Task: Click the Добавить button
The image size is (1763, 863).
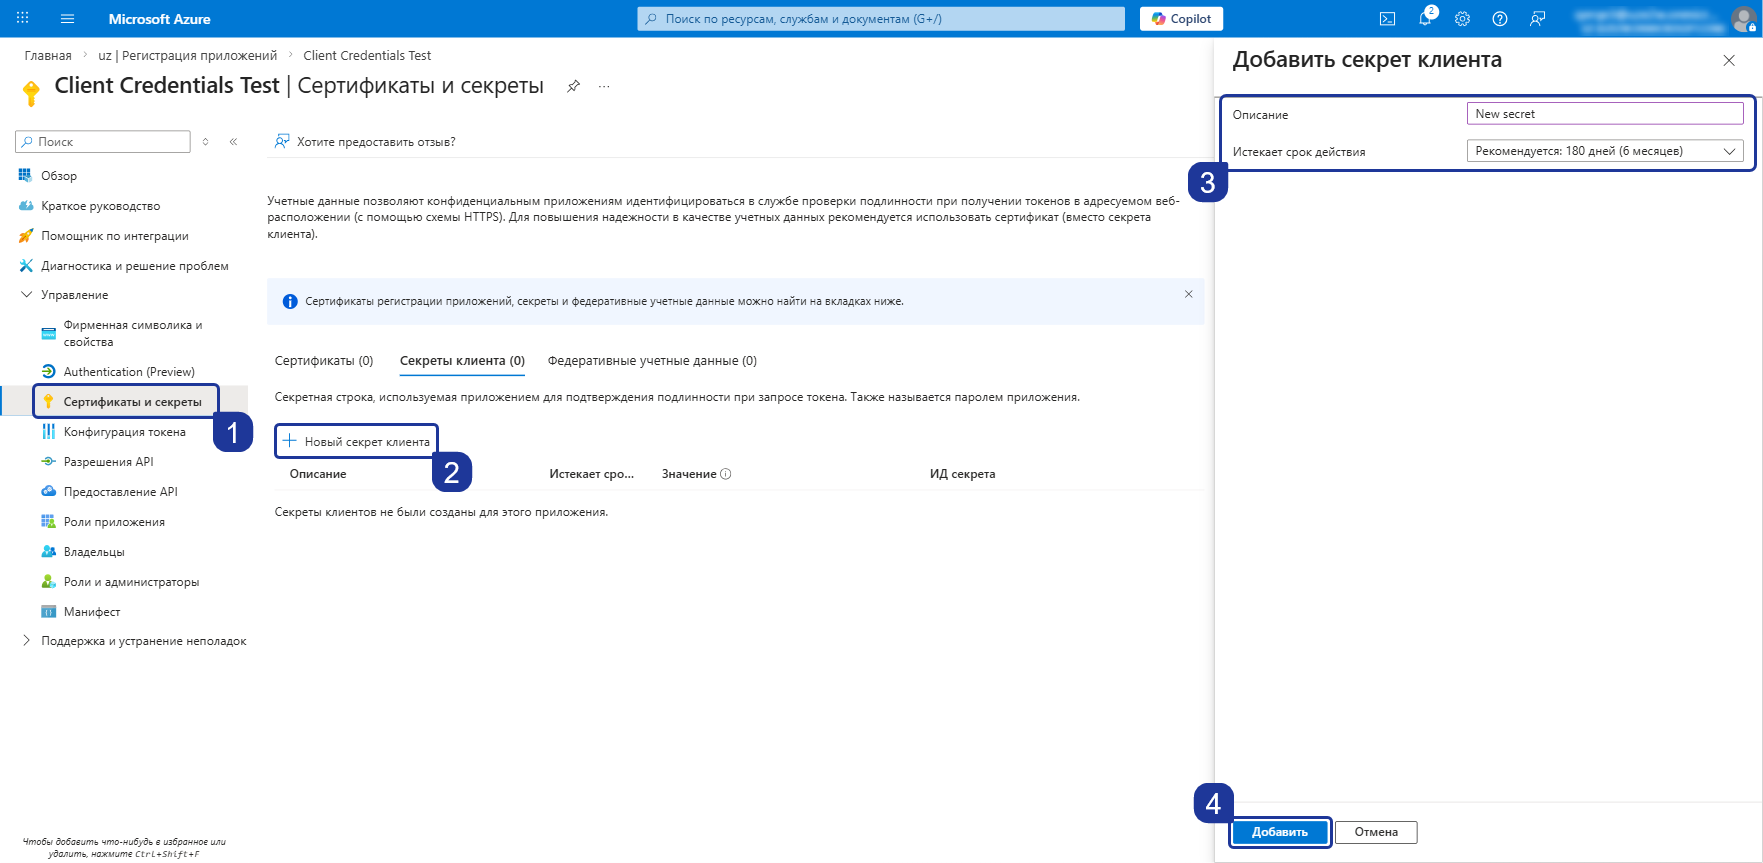Action: [x=1280, y=832]
